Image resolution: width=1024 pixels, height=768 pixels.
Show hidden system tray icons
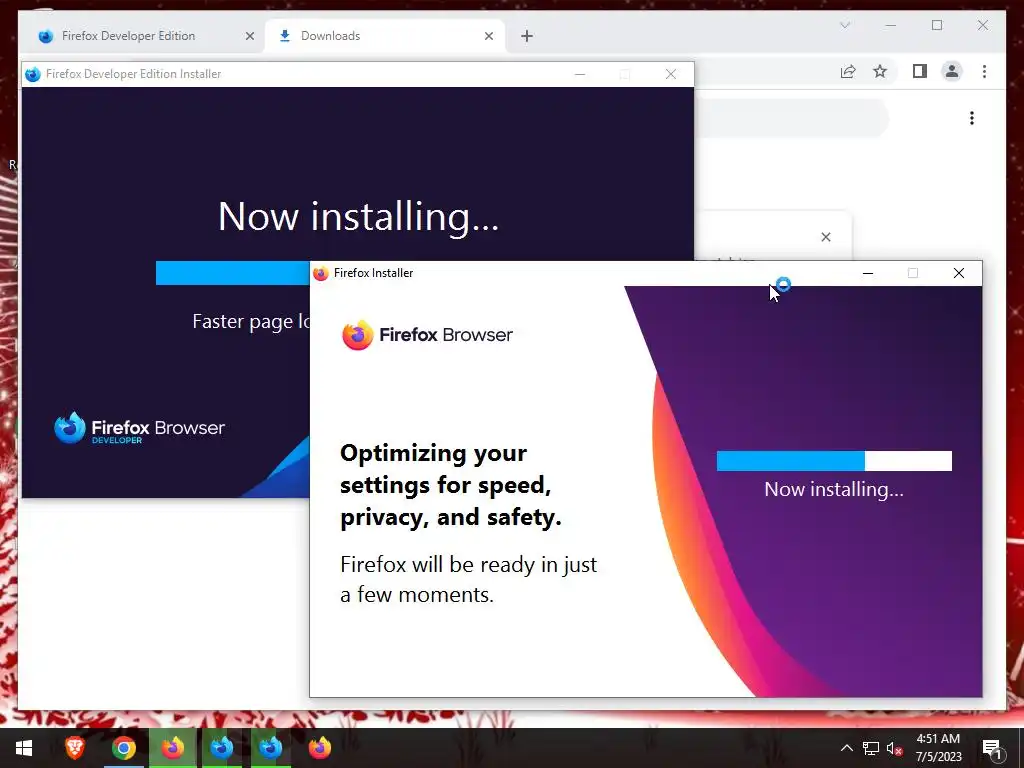click(x=846, y=748)
